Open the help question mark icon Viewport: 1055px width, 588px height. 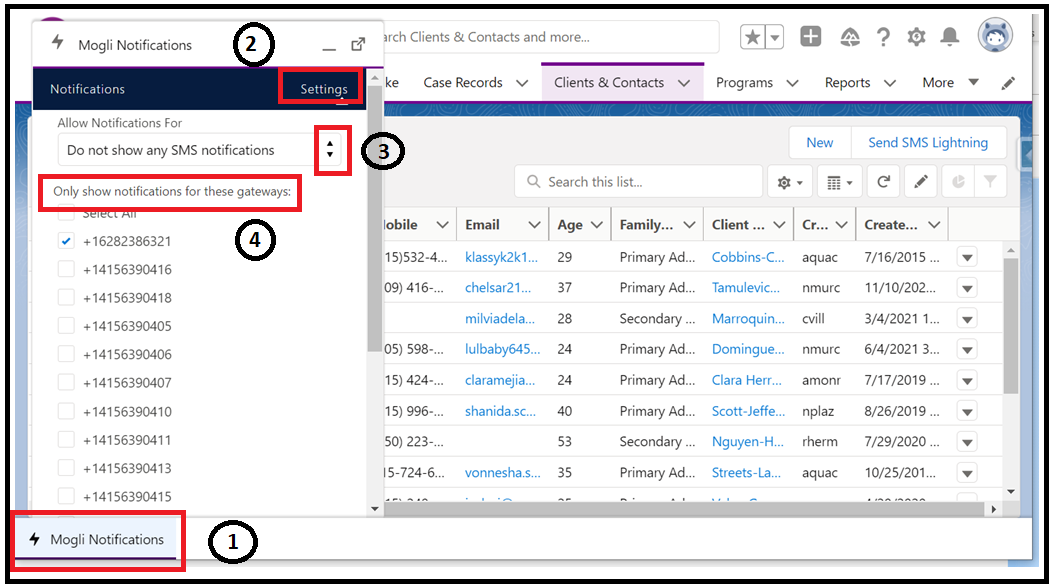tap(883, 37)
